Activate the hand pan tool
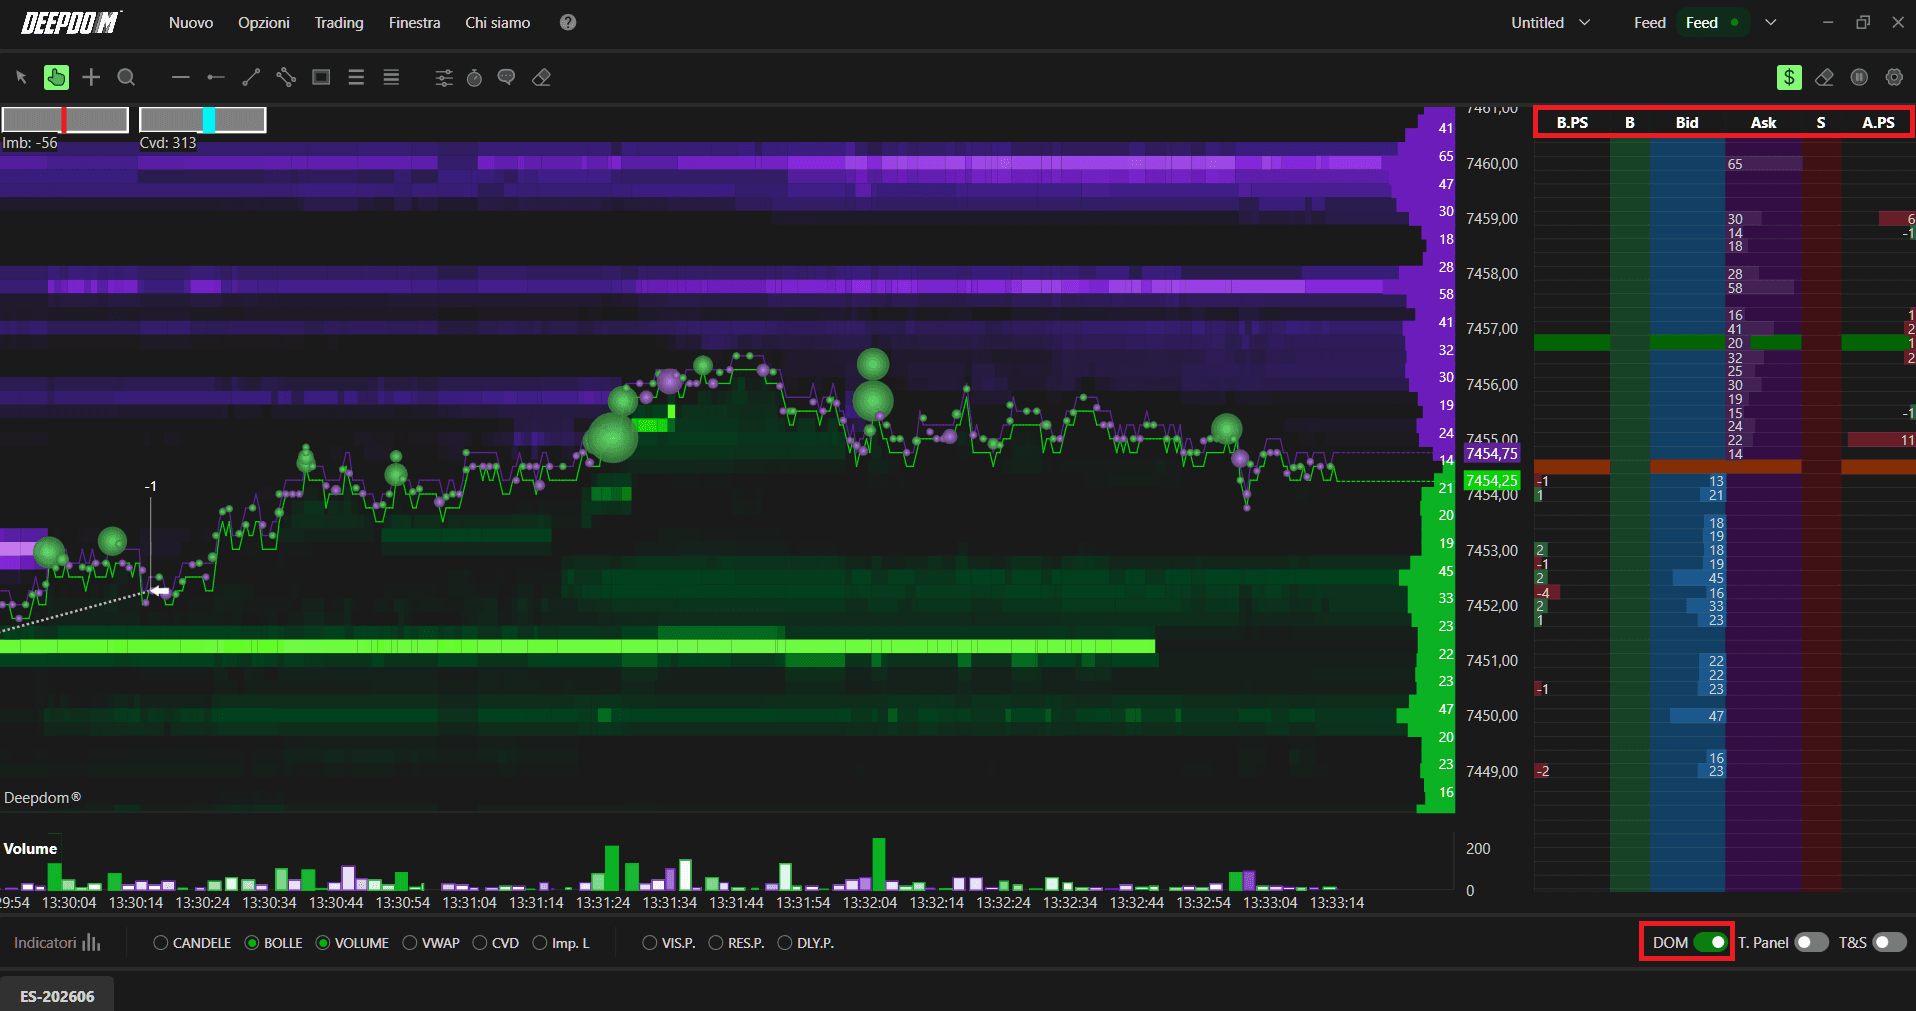 tap(56, 77)
